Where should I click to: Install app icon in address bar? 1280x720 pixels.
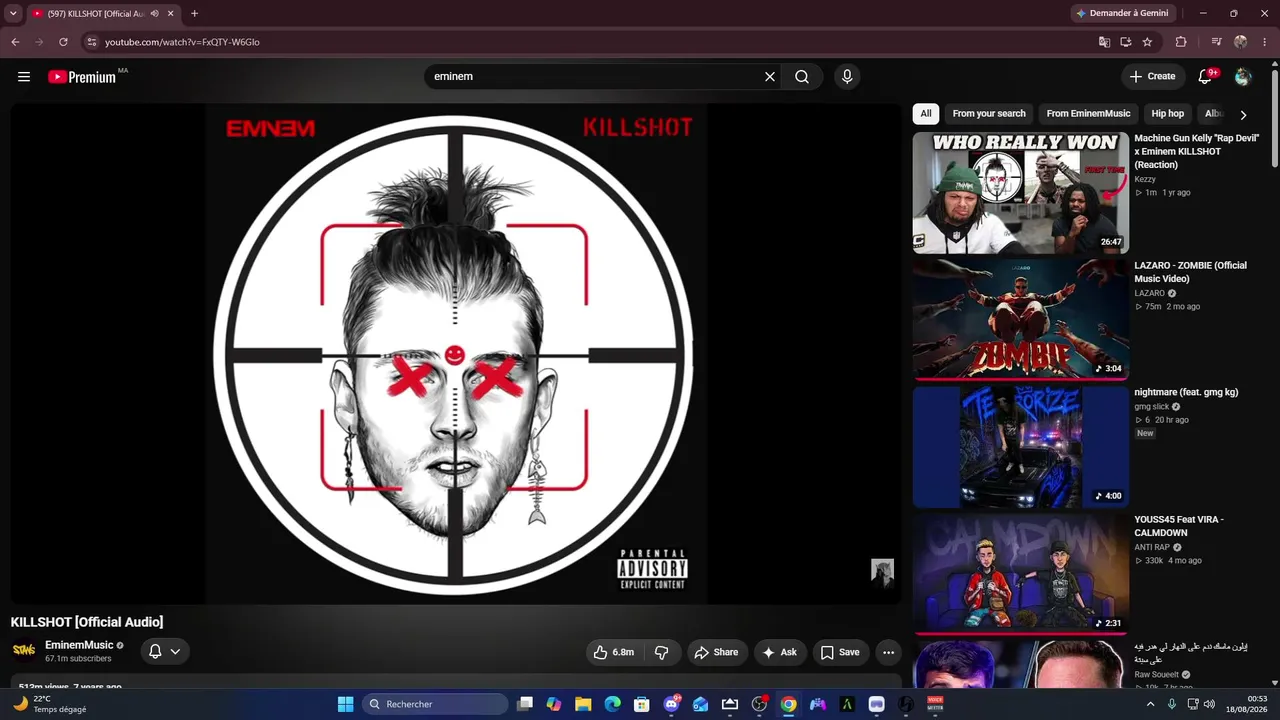1126,42
